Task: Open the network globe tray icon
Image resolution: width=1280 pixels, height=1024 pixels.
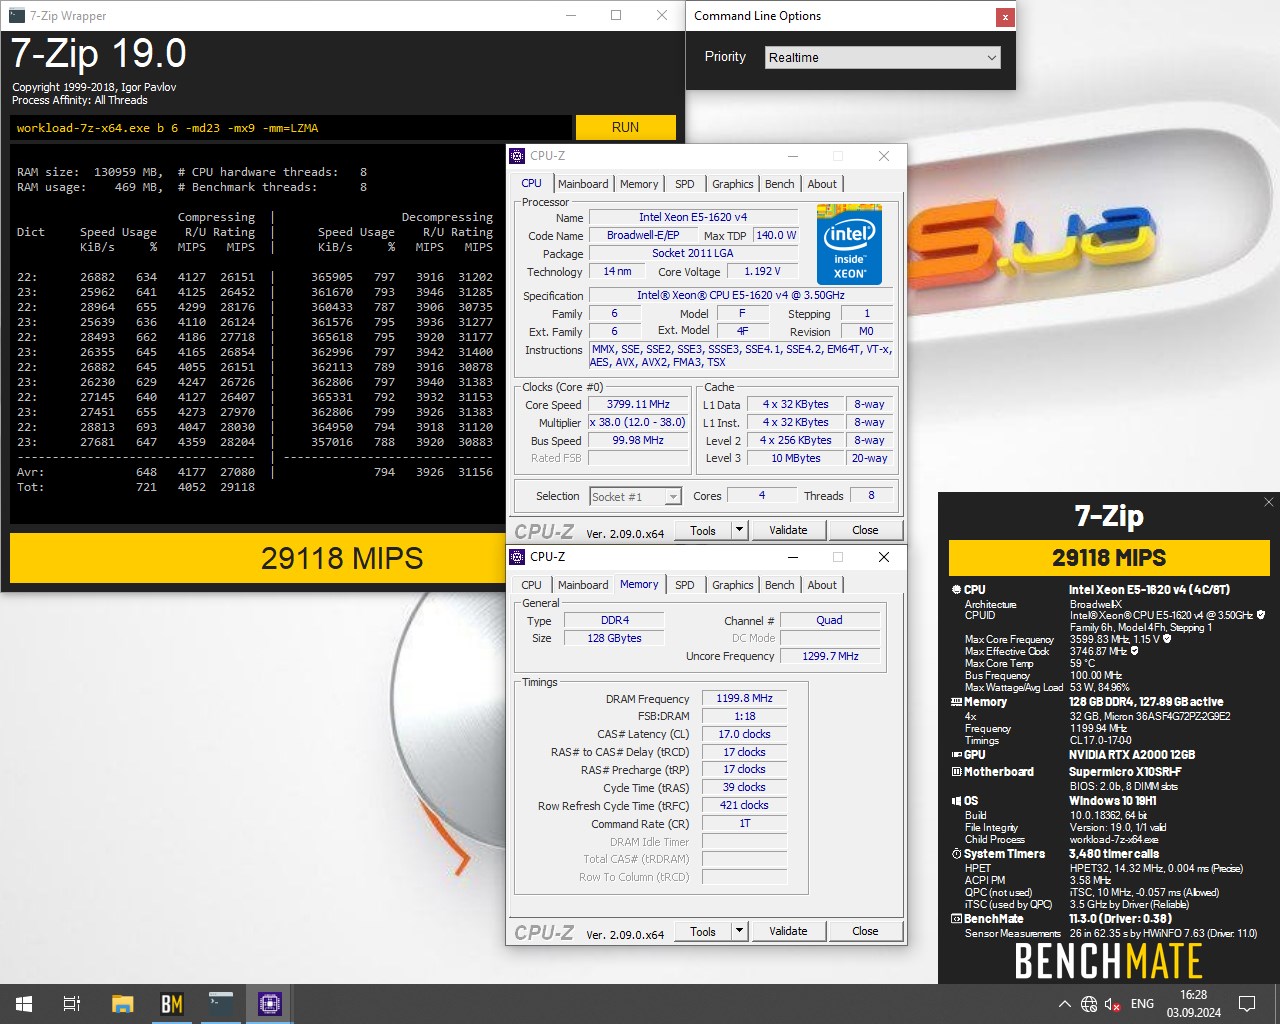Action: point(1089,1004)
